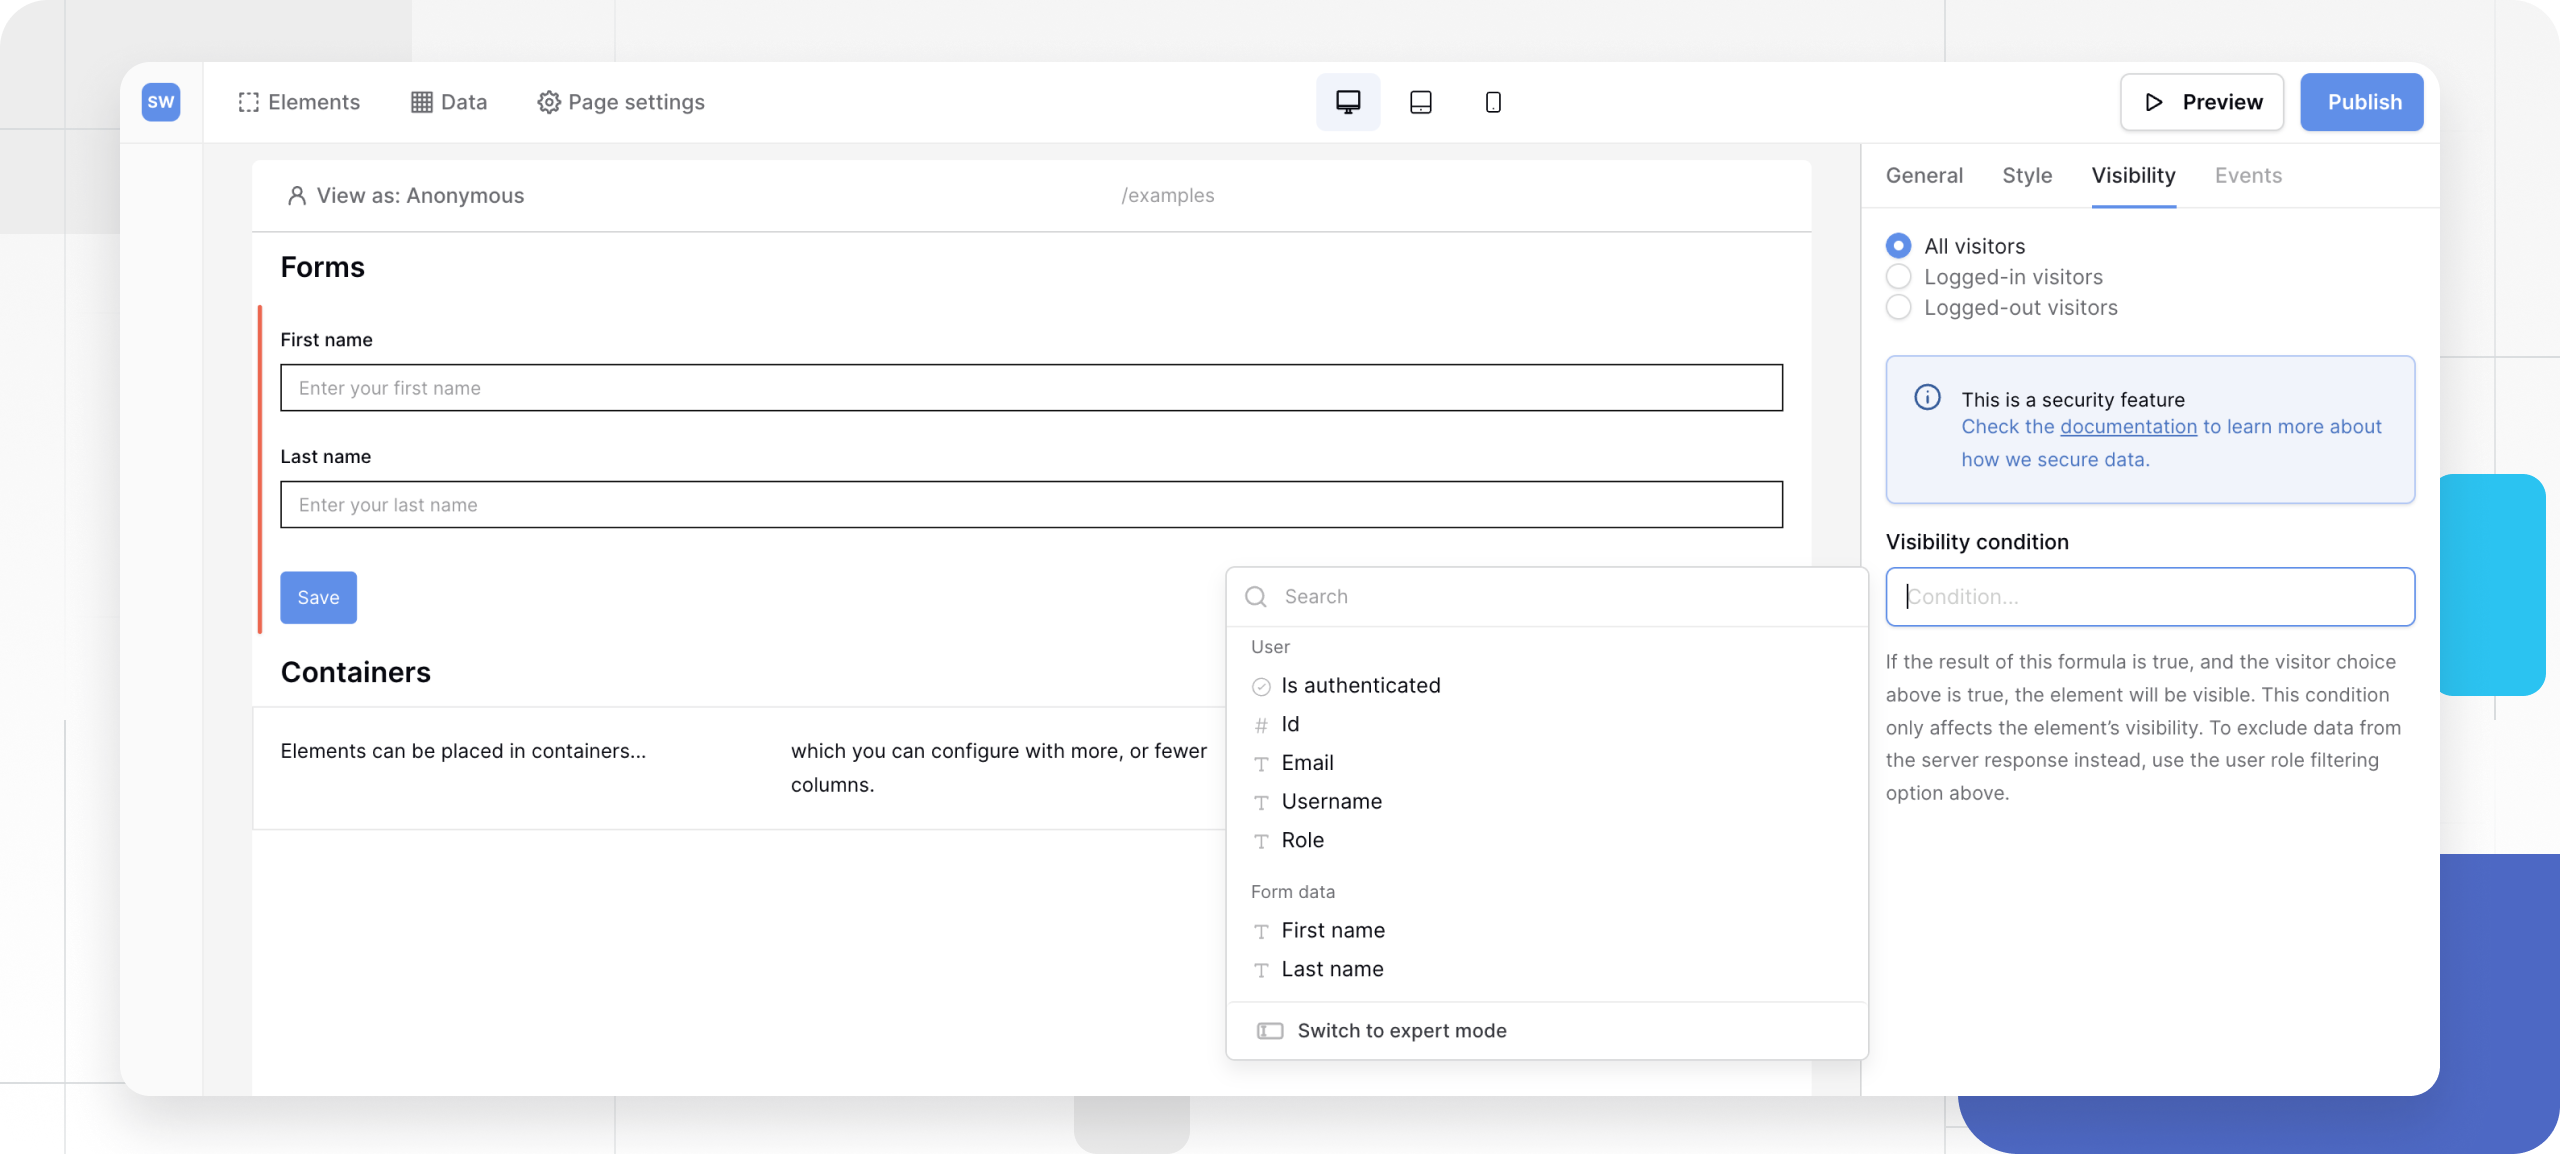Click the First name input field

coord(1030,388)
